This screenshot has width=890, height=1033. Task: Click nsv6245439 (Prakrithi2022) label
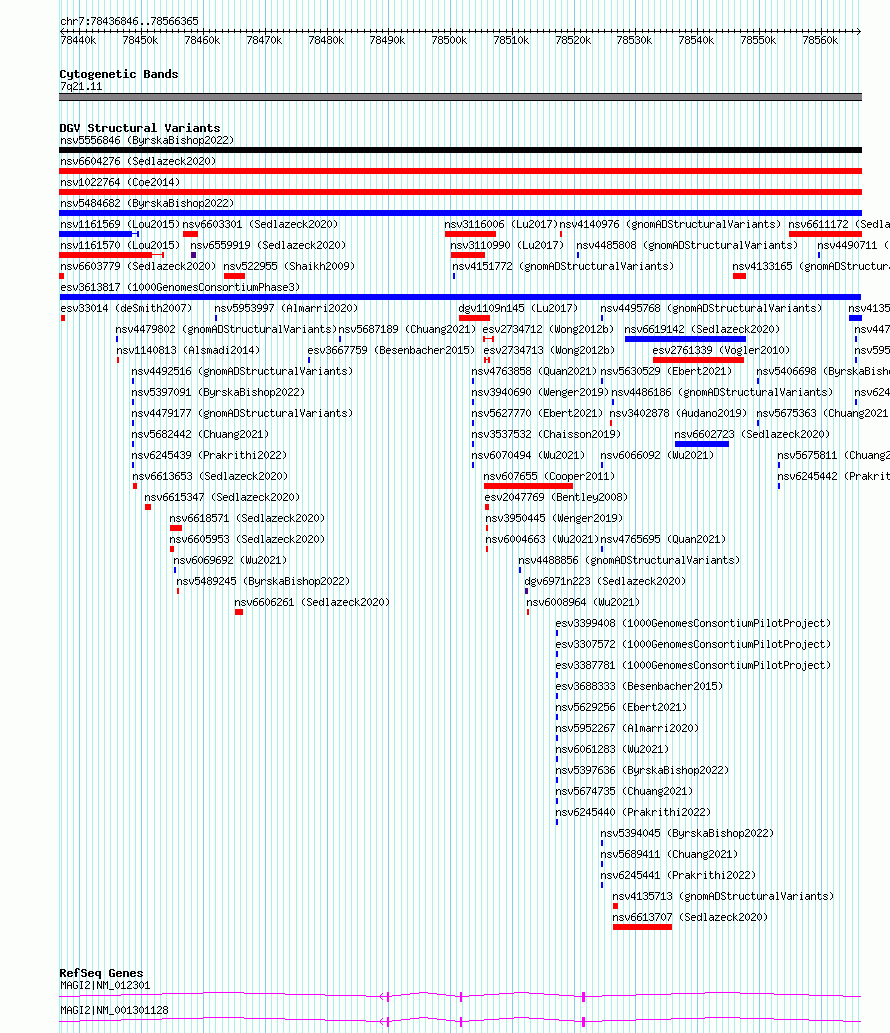pos(209,455)
